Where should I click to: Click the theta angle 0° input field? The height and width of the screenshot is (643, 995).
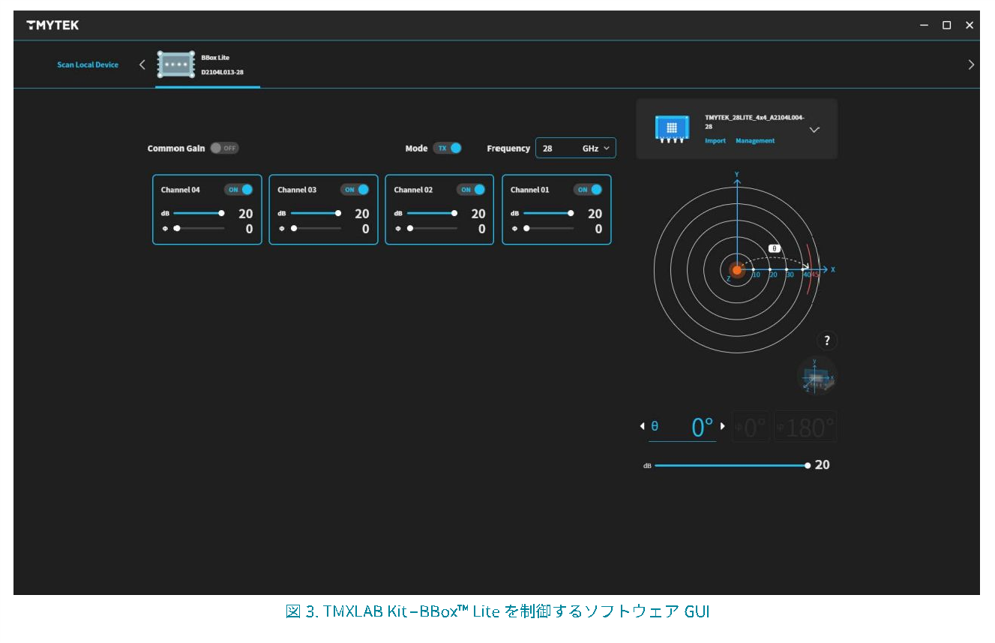[x=683, y=427]
